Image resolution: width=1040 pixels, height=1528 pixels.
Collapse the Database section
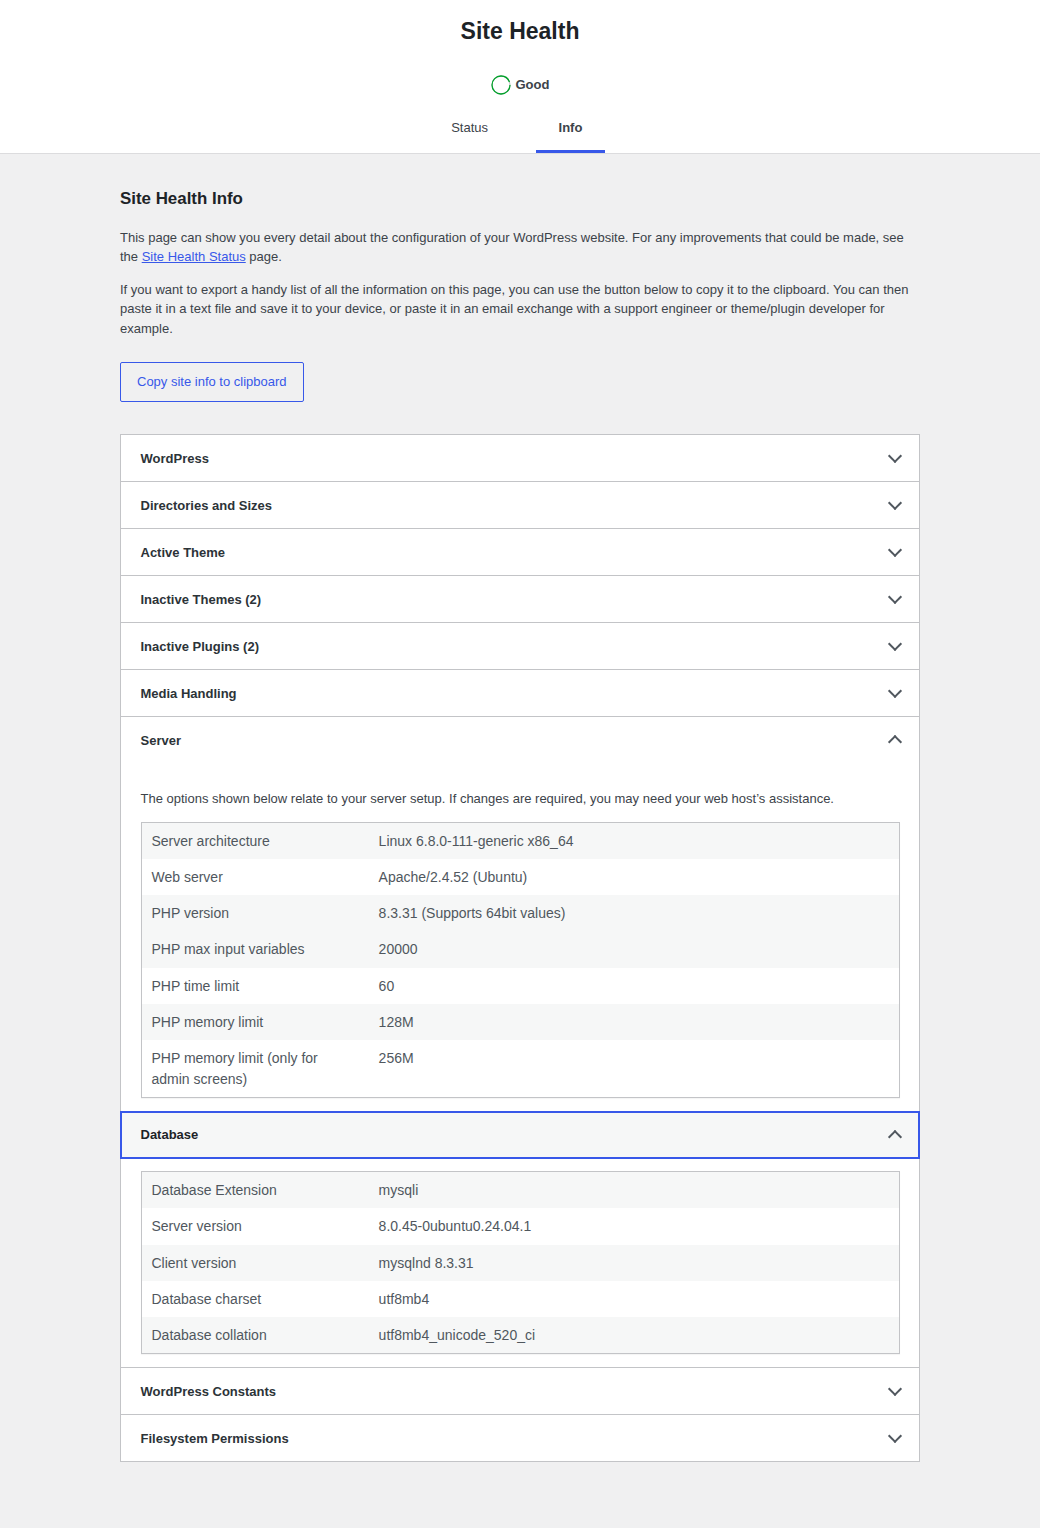click(x=520, y=1135)
